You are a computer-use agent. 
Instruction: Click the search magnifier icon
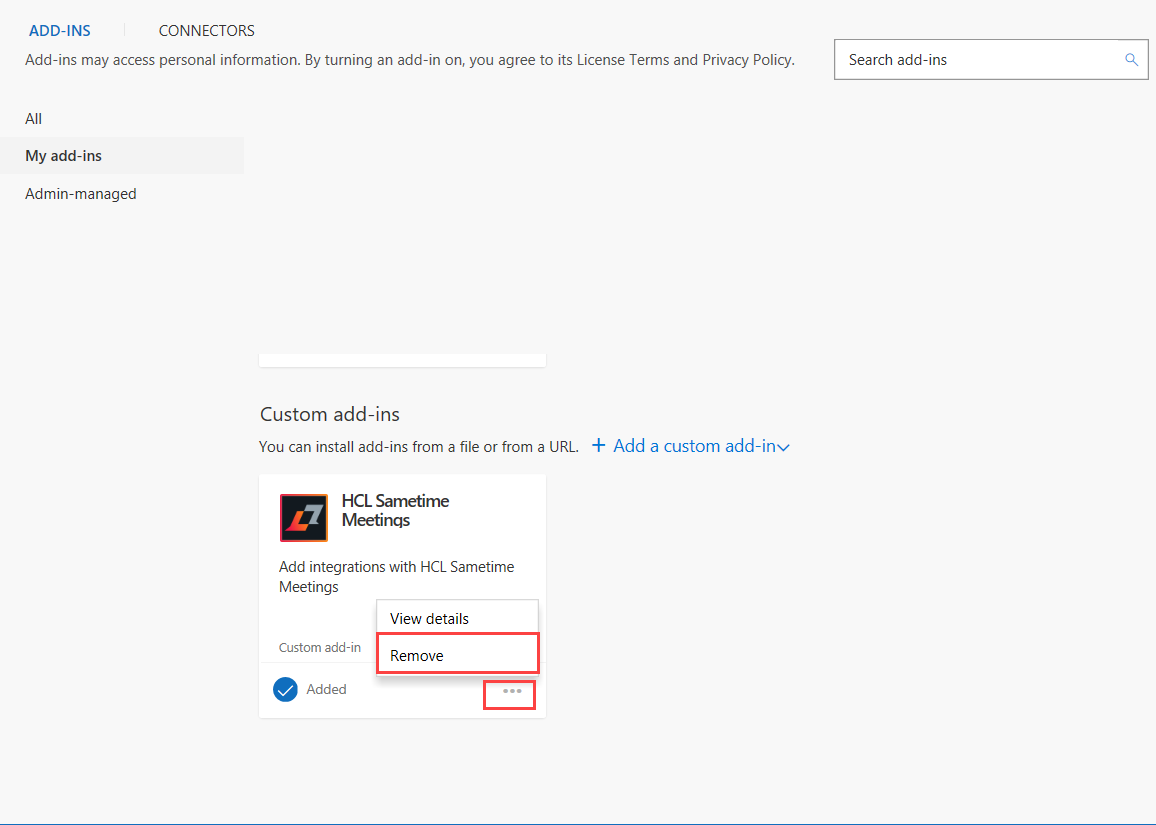tap(1131, 60)
